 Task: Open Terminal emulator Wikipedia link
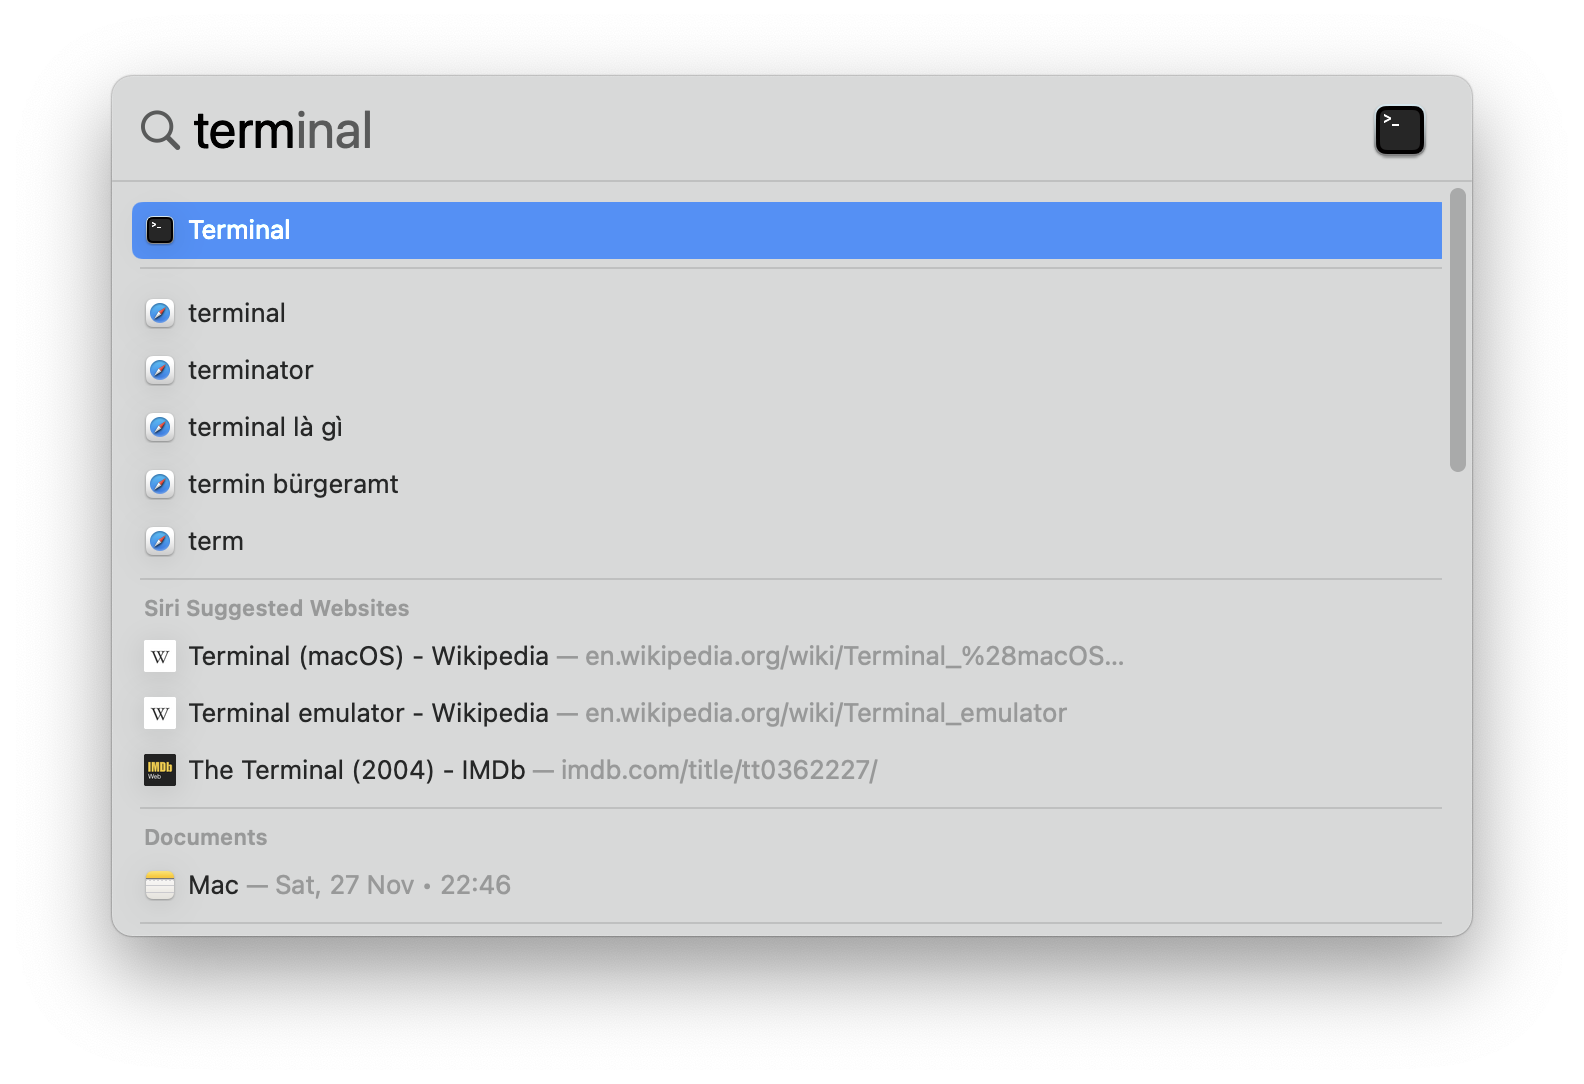tap(368, 713)
